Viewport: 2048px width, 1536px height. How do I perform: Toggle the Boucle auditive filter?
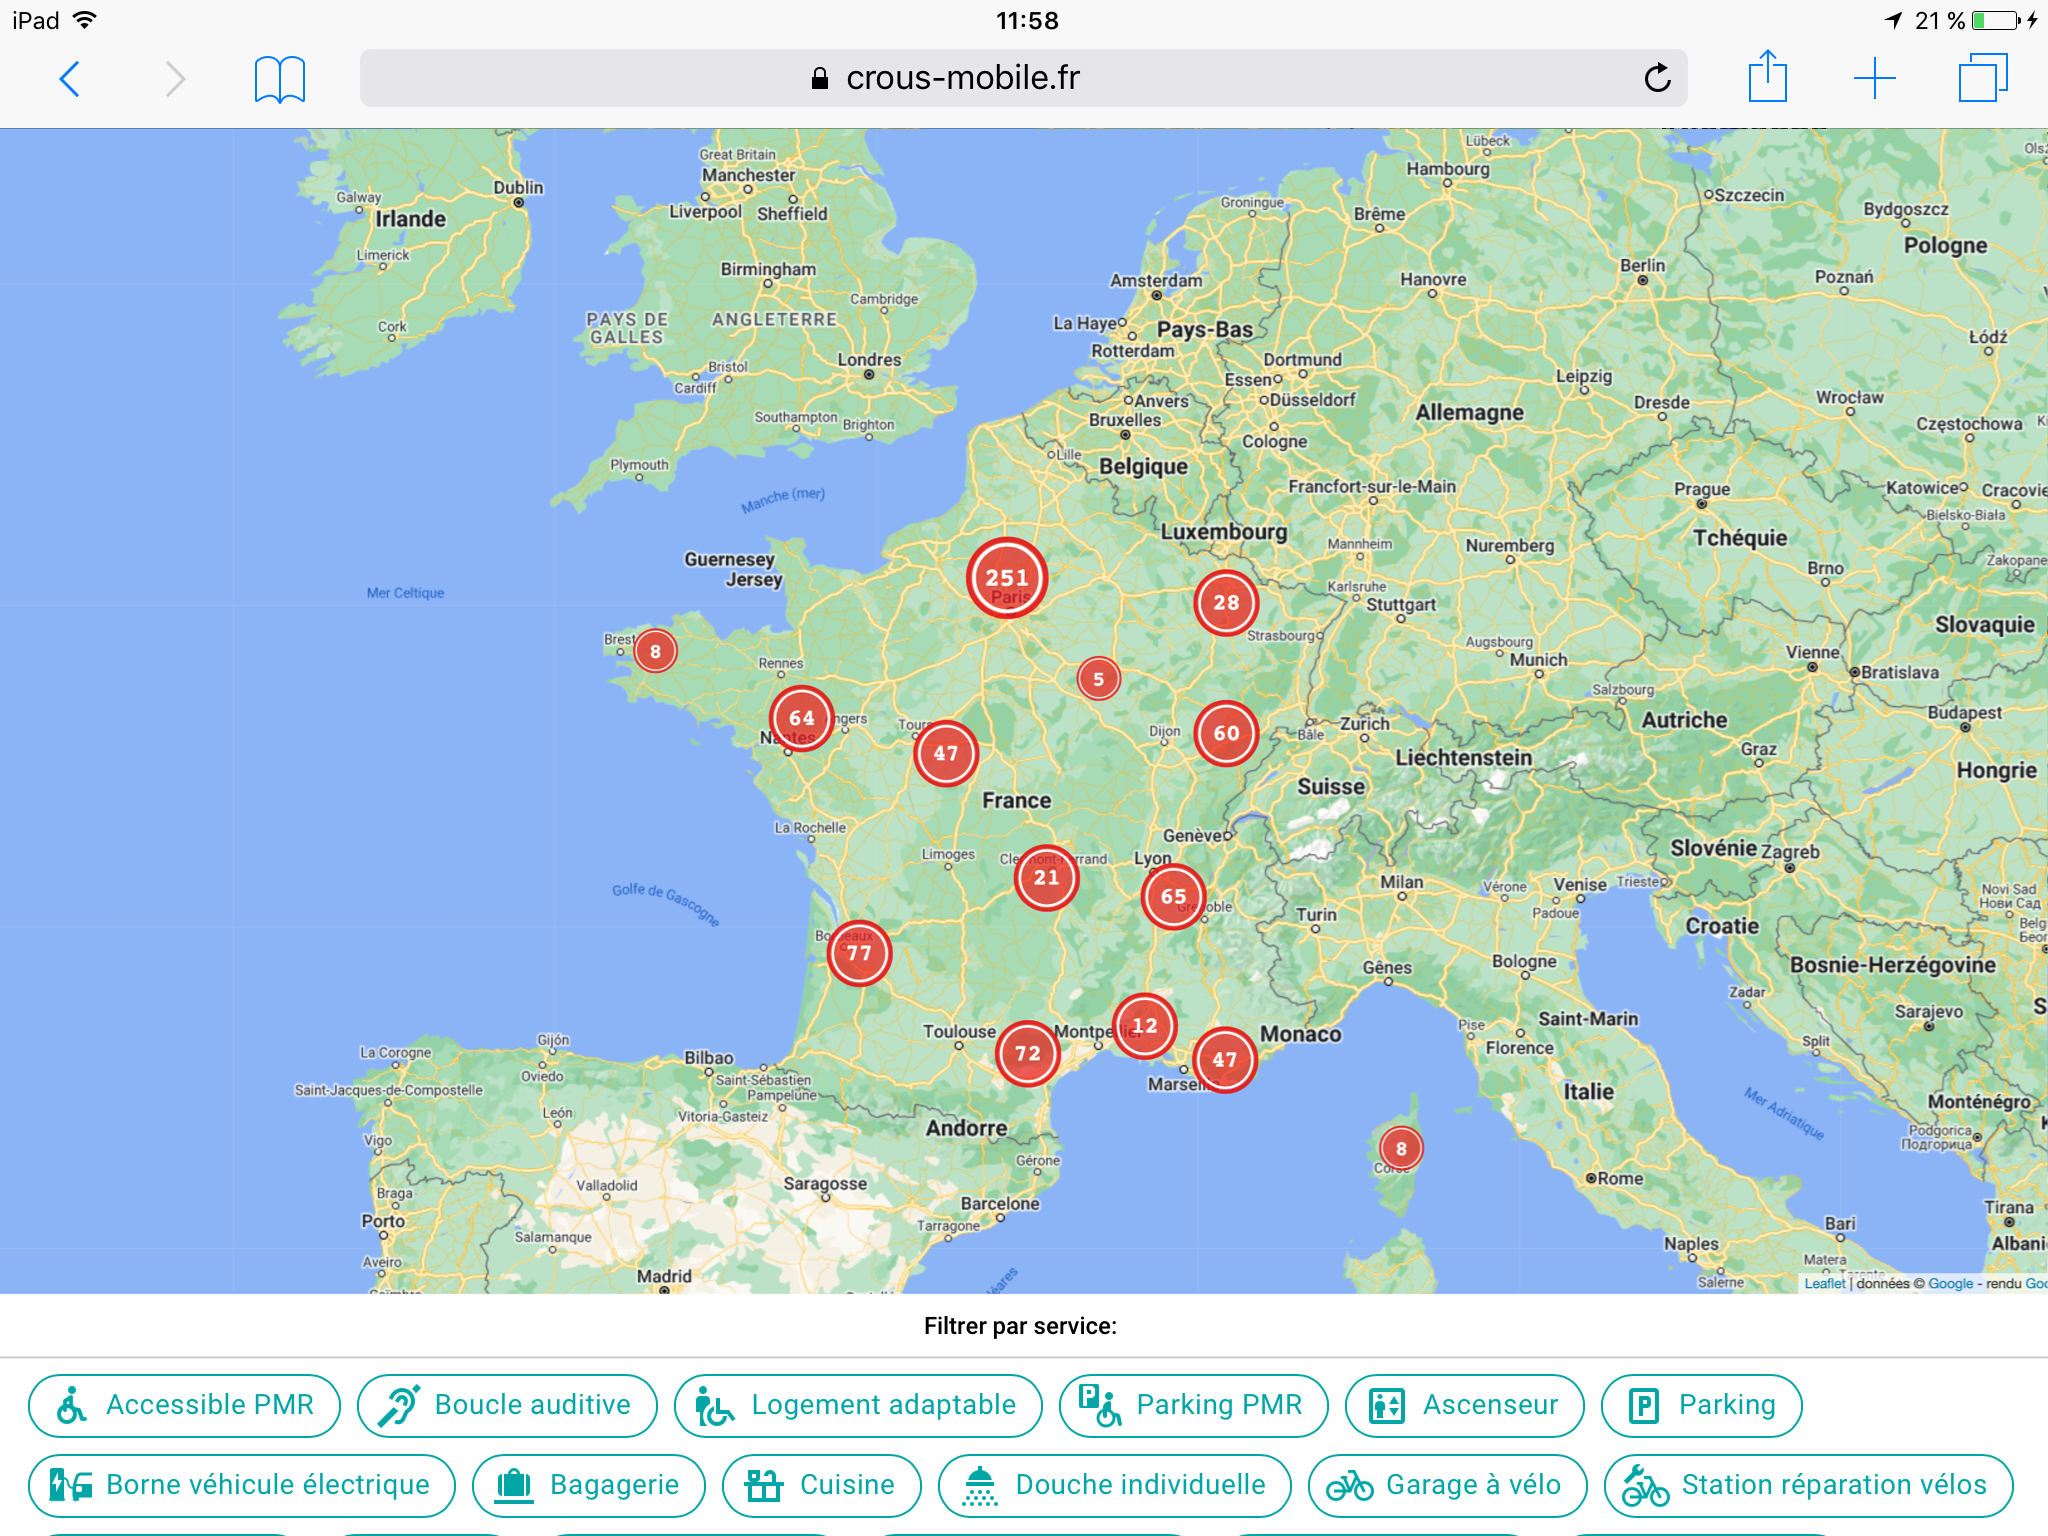point(507,1405)
